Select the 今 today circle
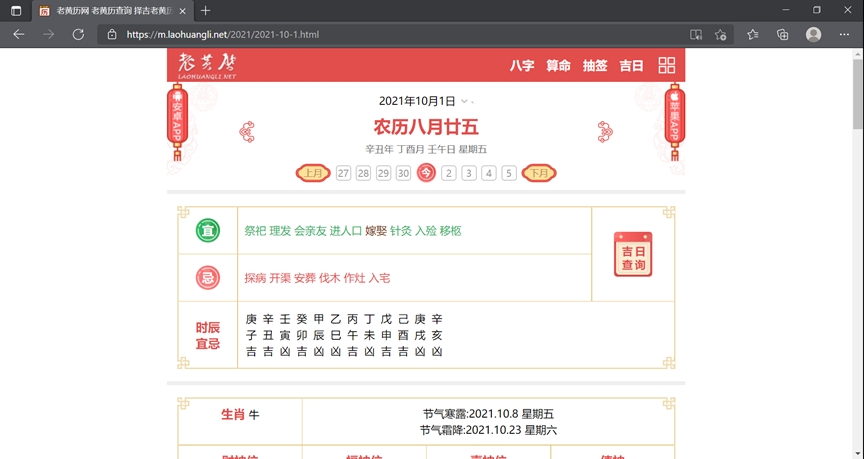Screen dimensions: 864x459 426,173
